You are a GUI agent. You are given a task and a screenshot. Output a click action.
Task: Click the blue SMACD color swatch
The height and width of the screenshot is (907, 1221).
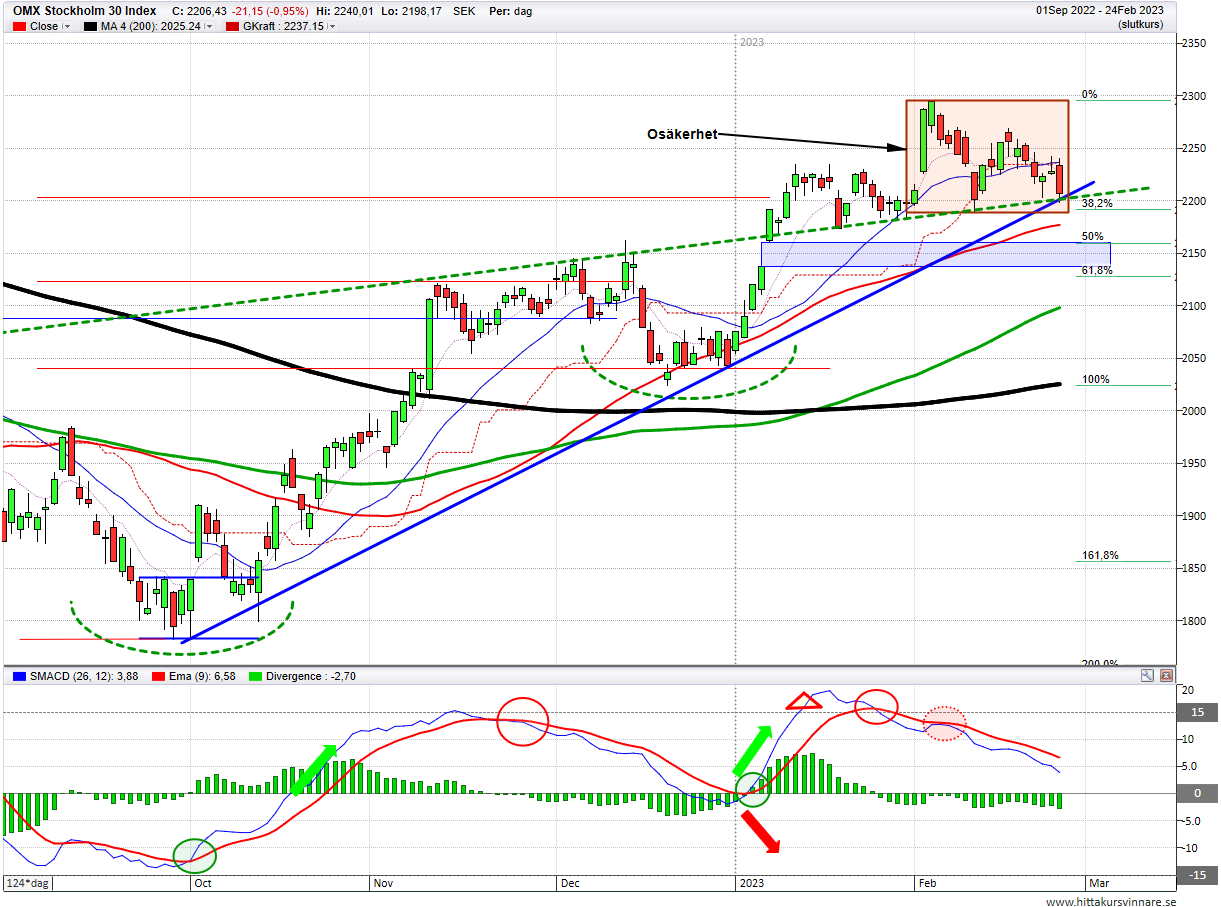(x=19, y=676)
